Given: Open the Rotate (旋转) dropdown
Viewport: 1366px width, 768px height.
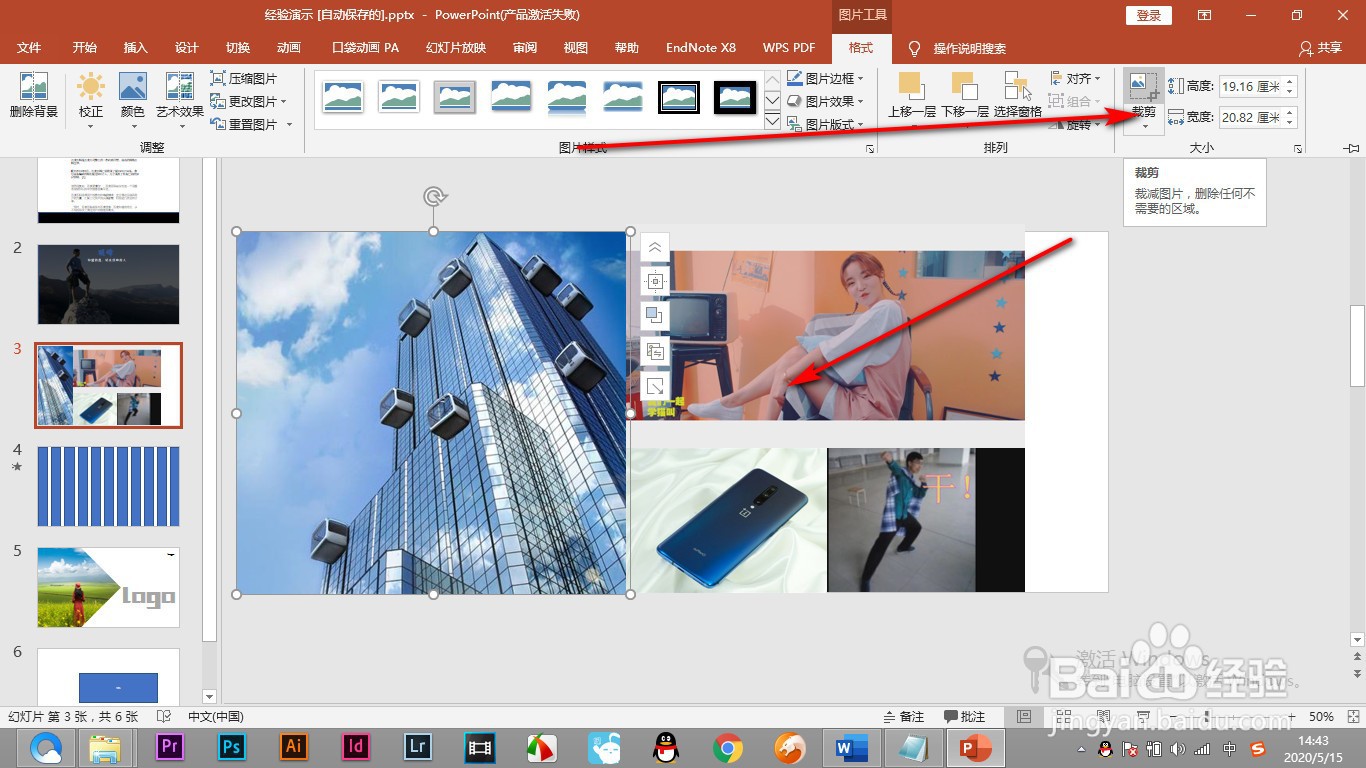Looking at the screenshot, I should (x=1076, y=125).
